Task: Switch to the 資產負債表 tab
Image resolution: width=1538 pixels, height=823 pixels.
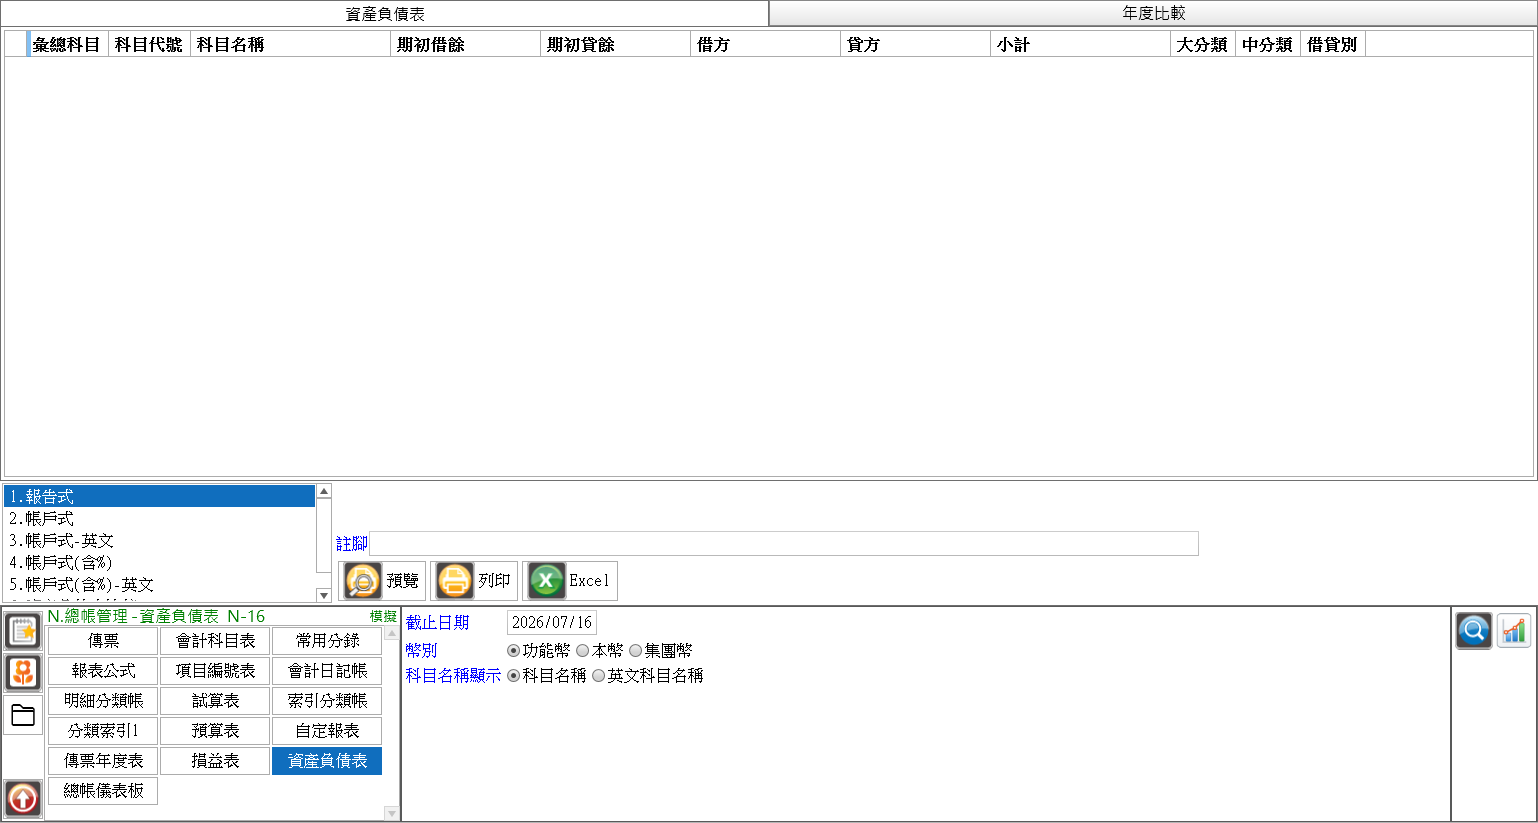Action: tap(385, 14)
